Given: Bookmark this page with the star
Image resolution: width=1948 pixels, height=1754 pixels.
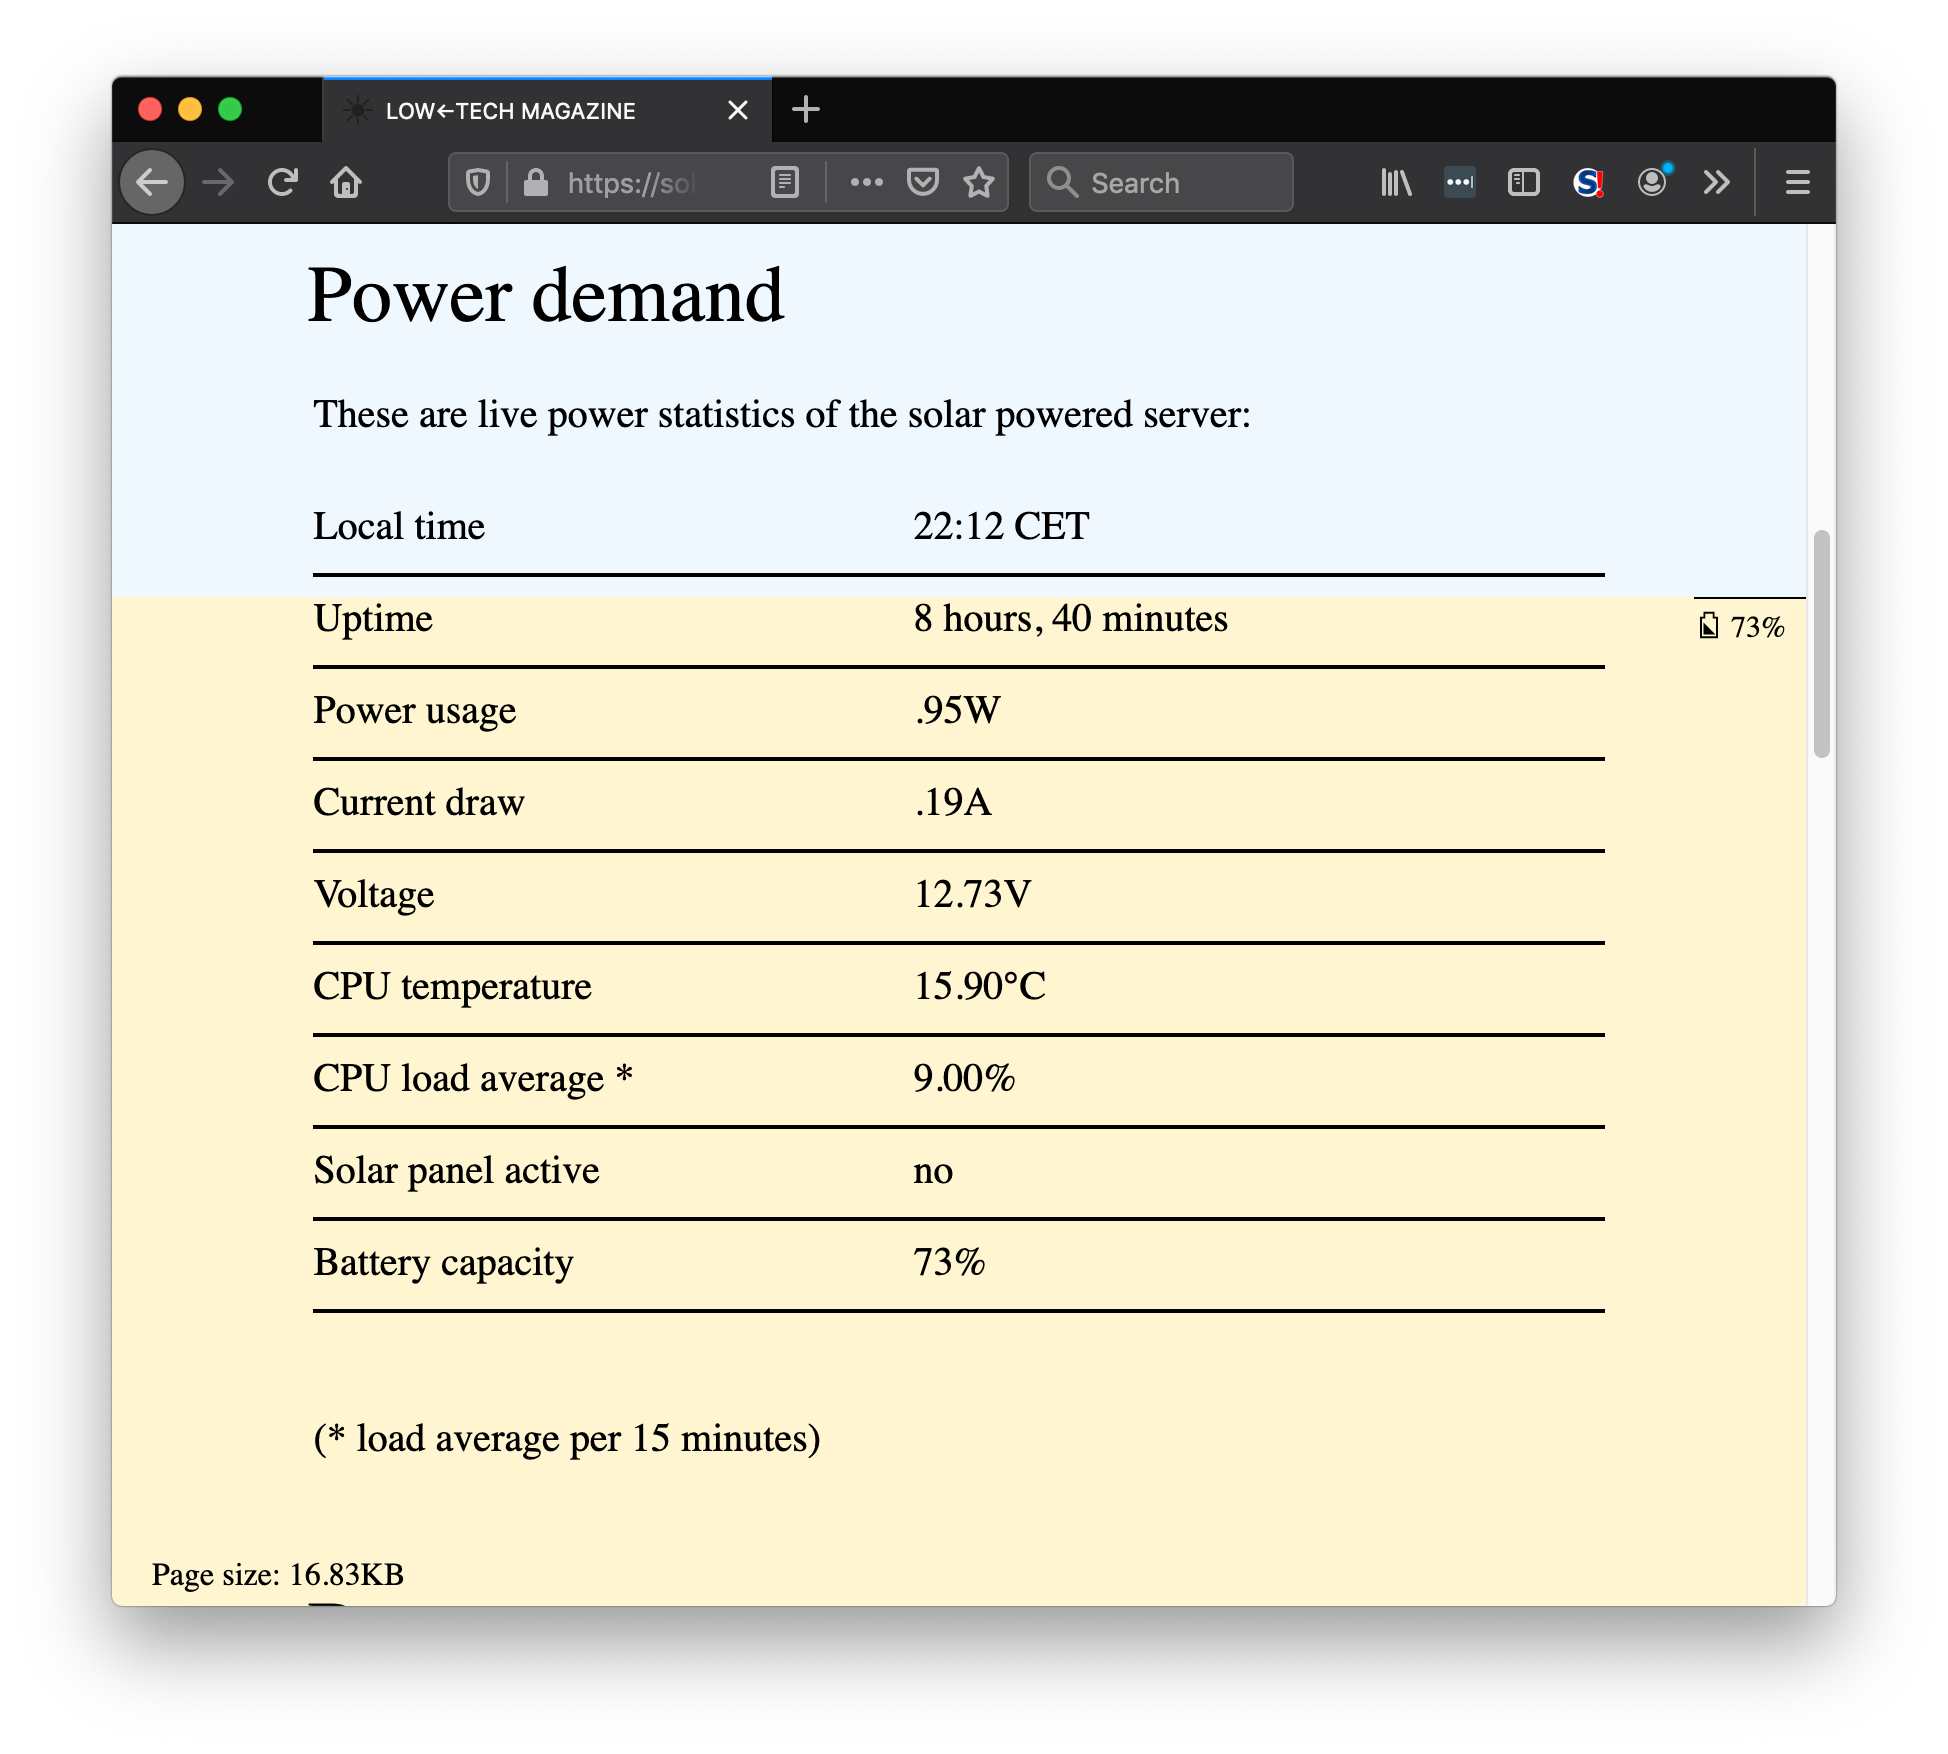Looking at the screenshot, I should click(x=979, y=183).
